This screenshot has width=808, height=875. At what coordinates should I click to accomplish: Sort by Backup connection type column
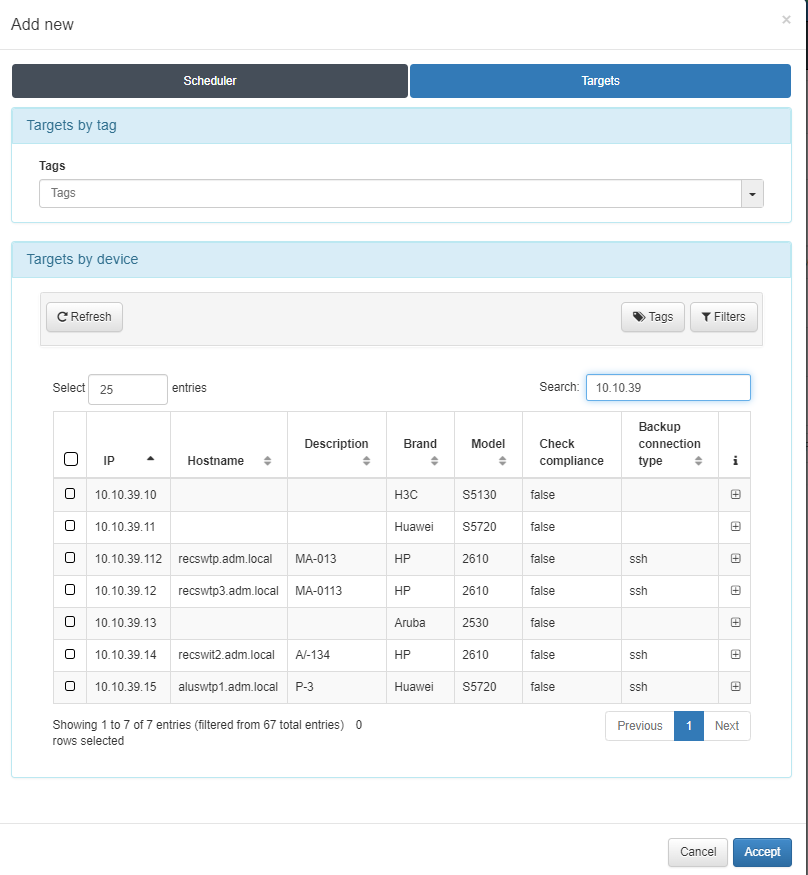click(698, 461)
